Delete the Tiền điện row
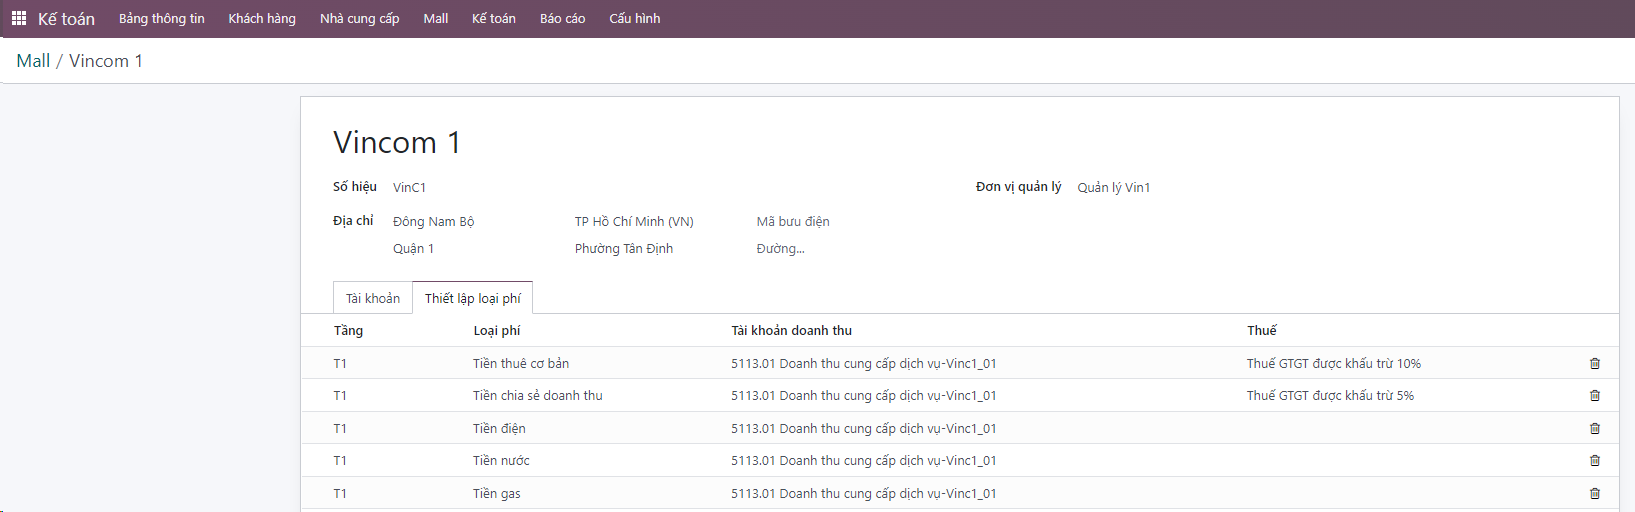 (x=1595, y=428)
